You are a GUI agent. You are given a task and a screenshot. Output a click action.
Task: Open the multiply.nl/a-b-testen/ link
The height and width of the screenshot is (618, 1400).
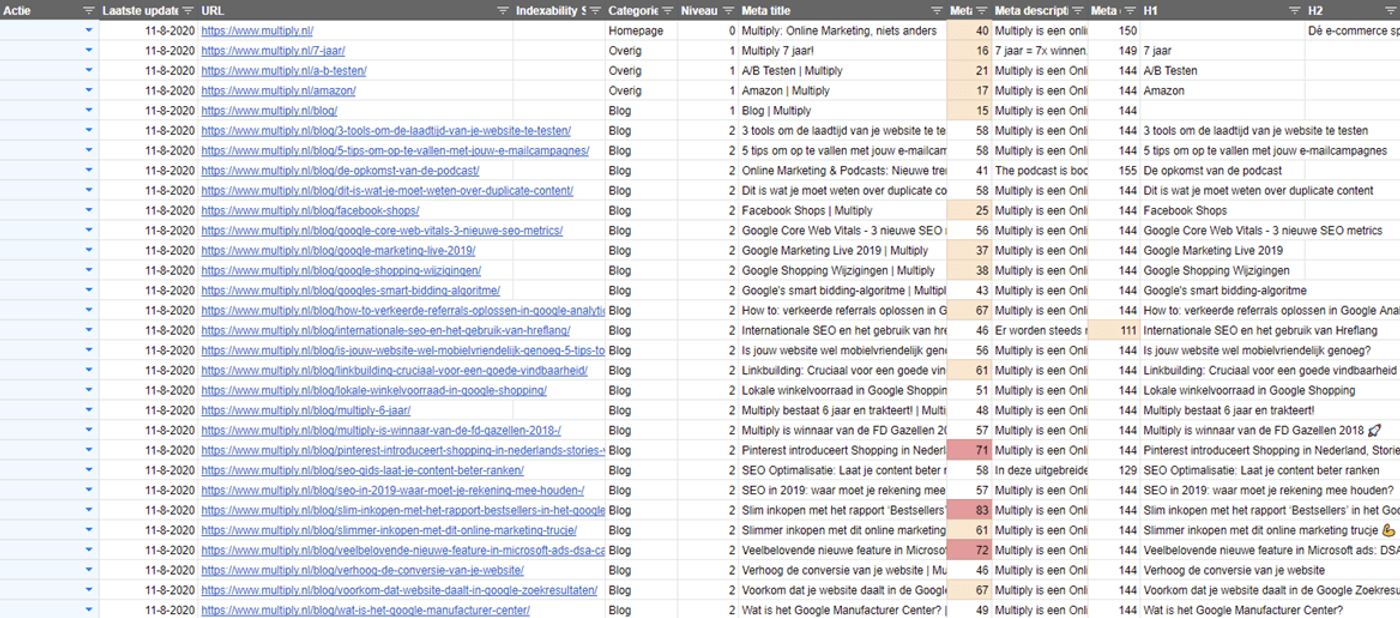pyautogui.click(x=284, y=71)
